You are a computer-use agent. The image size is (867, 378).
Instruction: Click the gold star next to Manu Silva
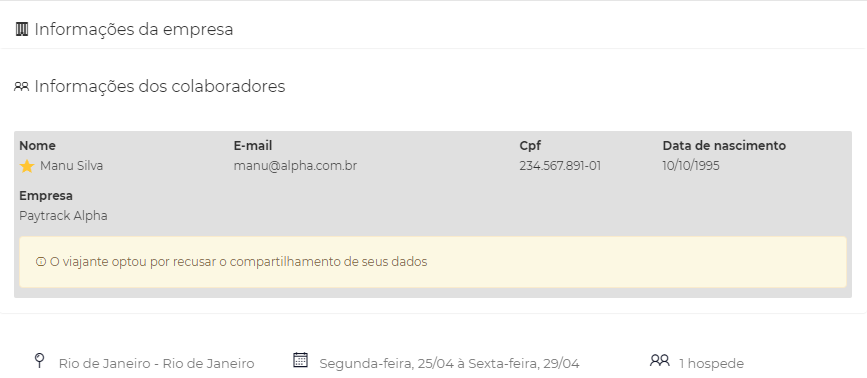click(27, 166)
